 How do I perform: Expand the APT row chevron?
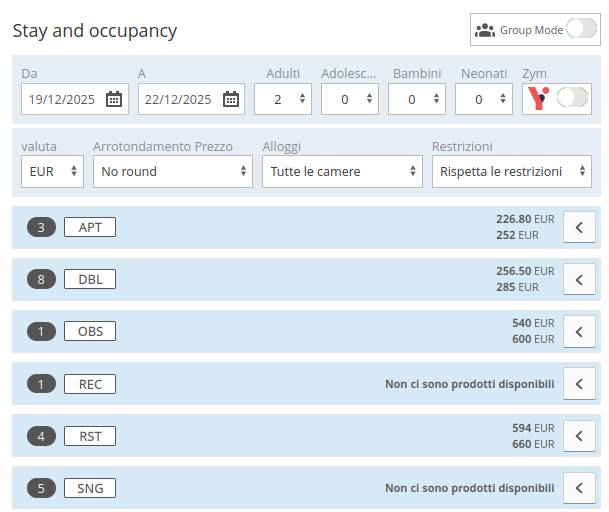tap(579, 227)
